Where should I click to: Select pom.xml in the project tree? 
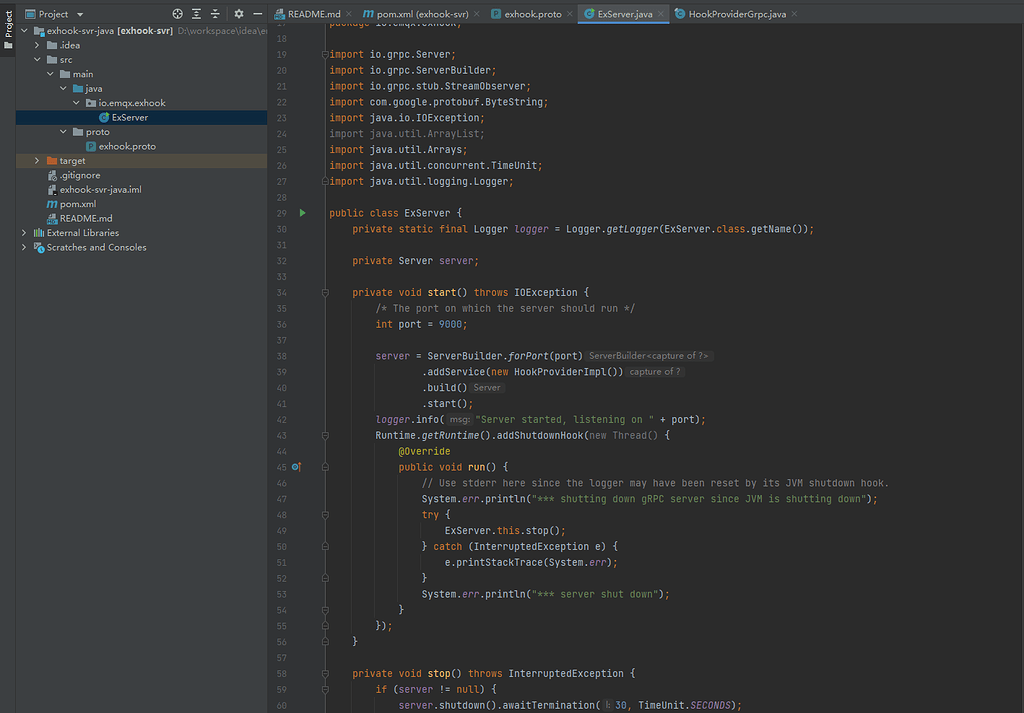pyautogui.click(x=77, y=204)
